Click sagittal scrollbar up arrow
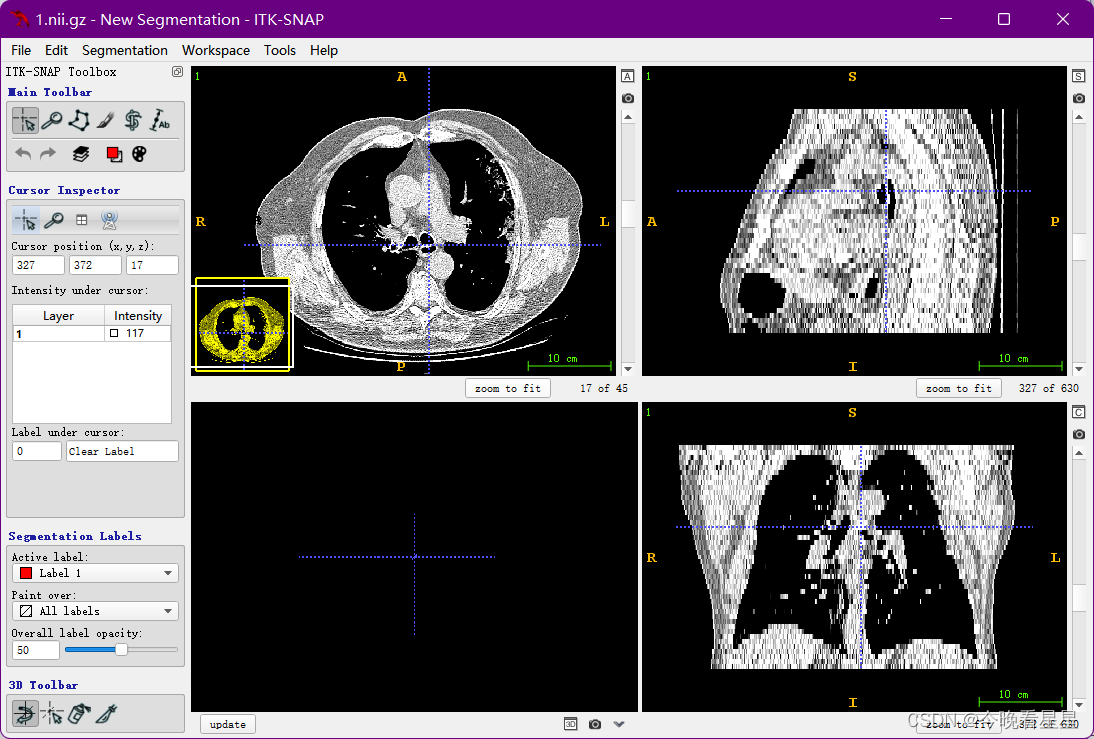This screenshot has height=739, width=1094. pyautogui.click(x=1079, y=117)
